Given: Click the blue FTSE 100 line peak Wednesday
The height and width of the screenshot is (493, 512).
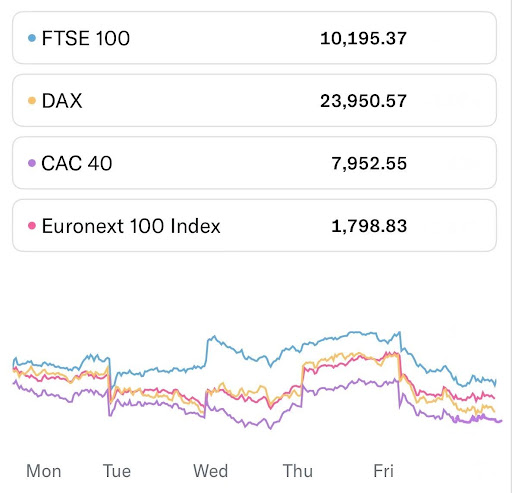Looking at the screenshot, I should pos(213,337).
